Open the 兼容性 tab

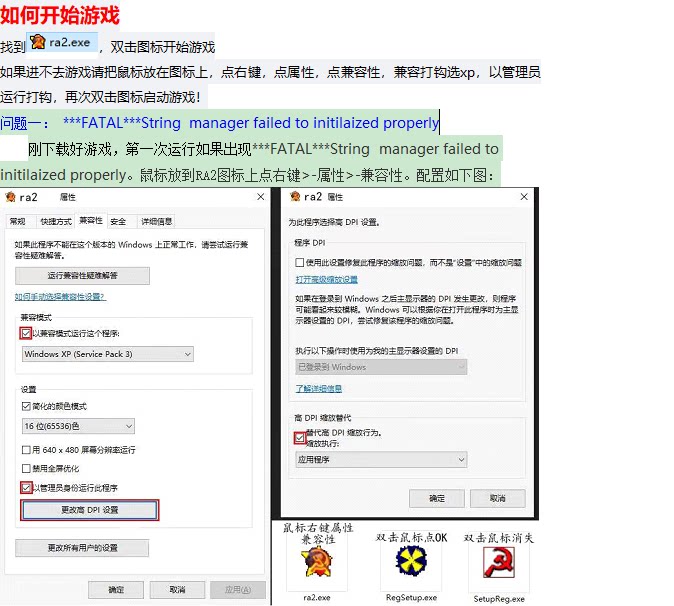click(91, 220)
